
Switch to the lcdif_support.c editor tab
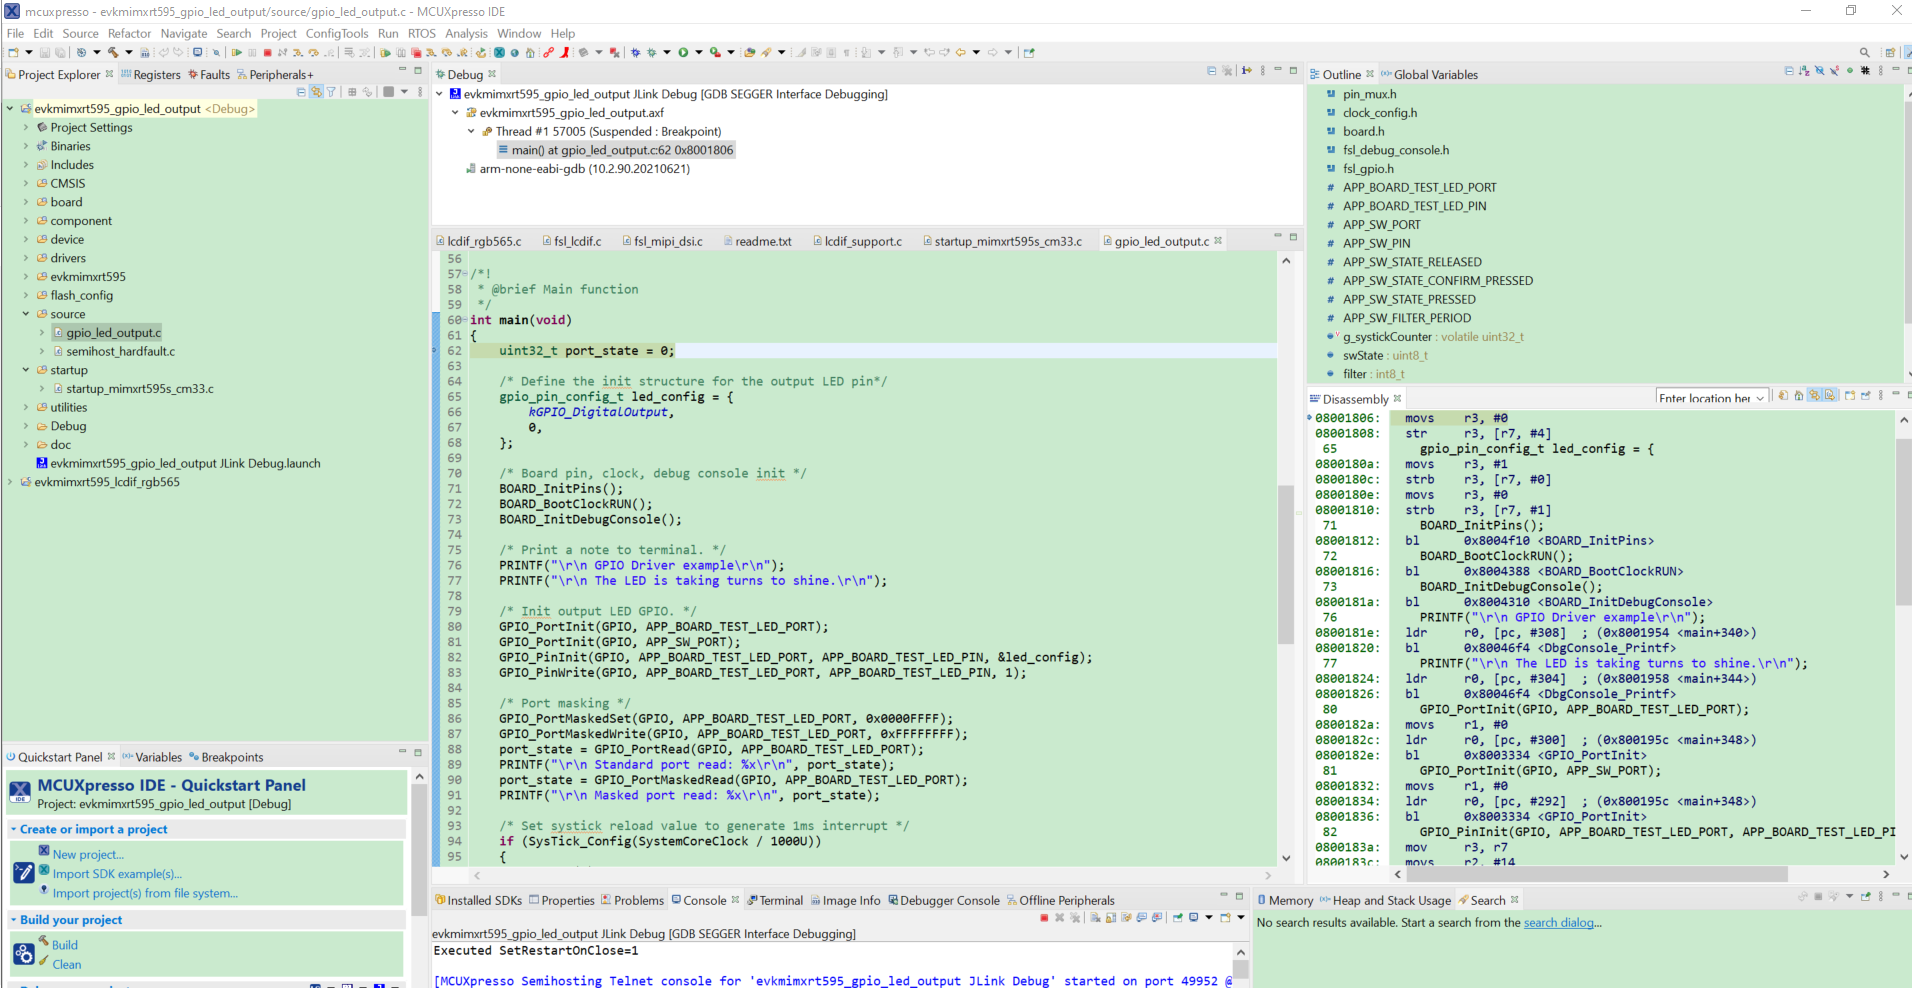click(x=864, y=240)
